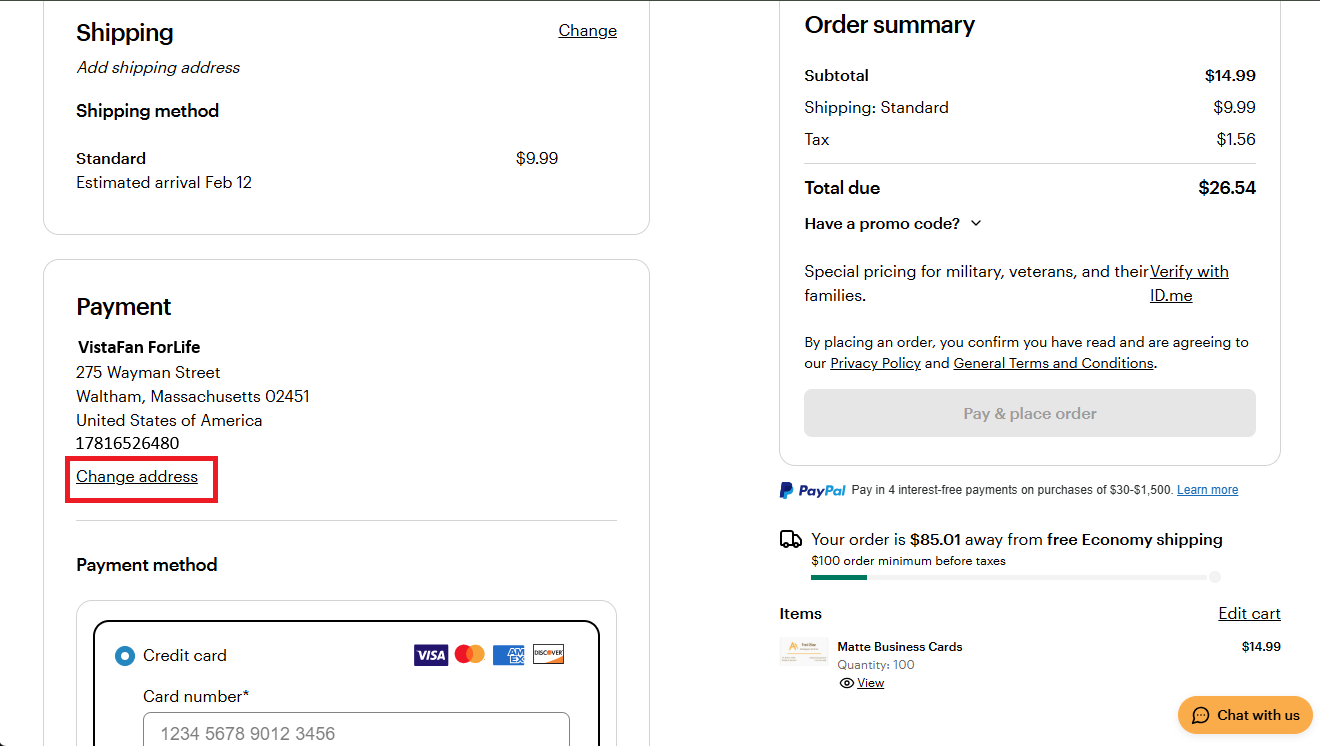
Task: Click the Discover card logo
Action: pyautogui.click(x=548, y=655)
